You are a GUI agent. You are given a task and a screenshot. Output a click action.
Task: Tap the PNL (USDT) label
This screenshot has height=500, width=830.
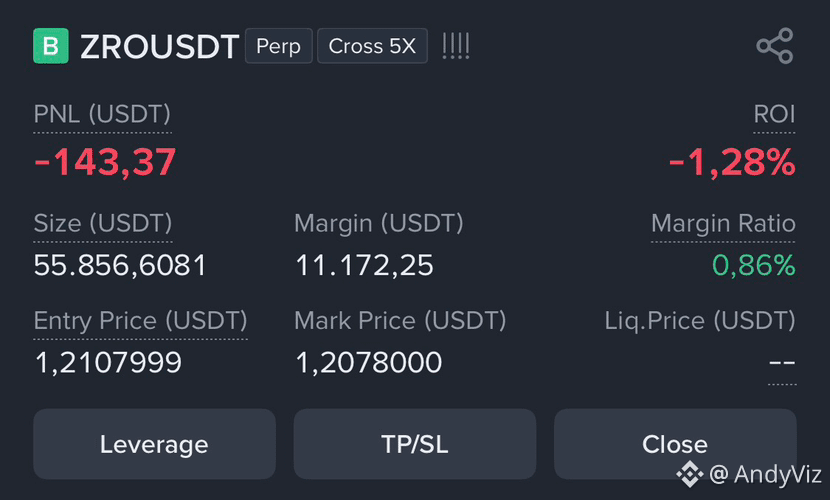(102, 114)
